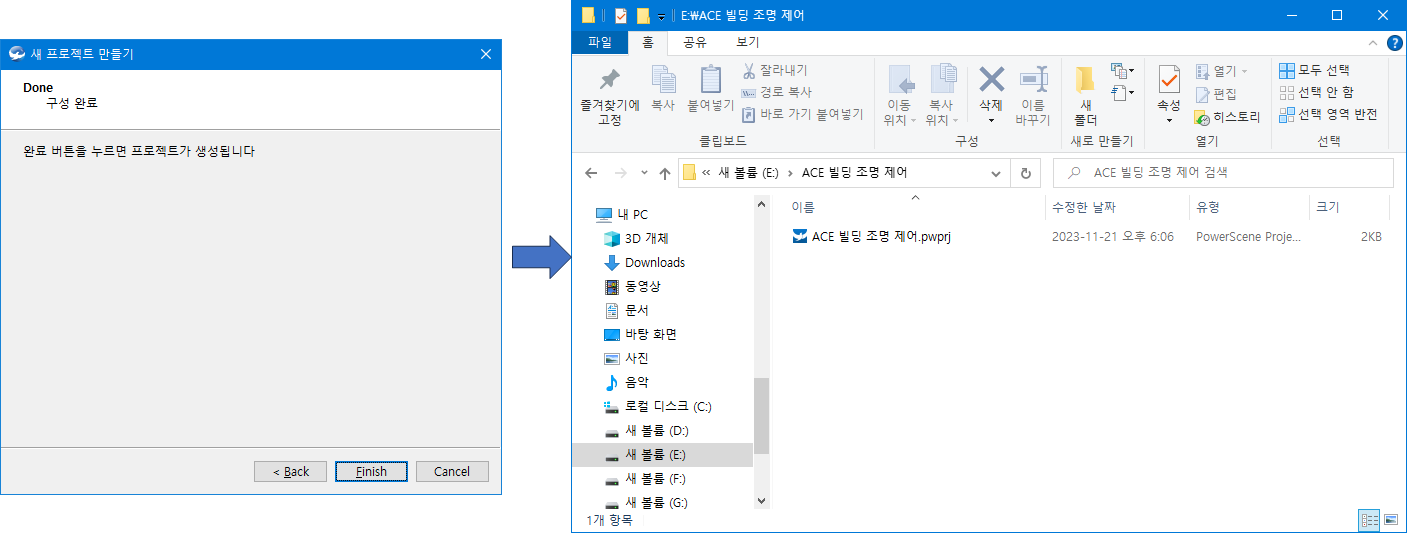Click the address bar path field
Image resolution: width=1407 pixels, height=533 pixels.
pyautogui.click(x=844, y=173)
